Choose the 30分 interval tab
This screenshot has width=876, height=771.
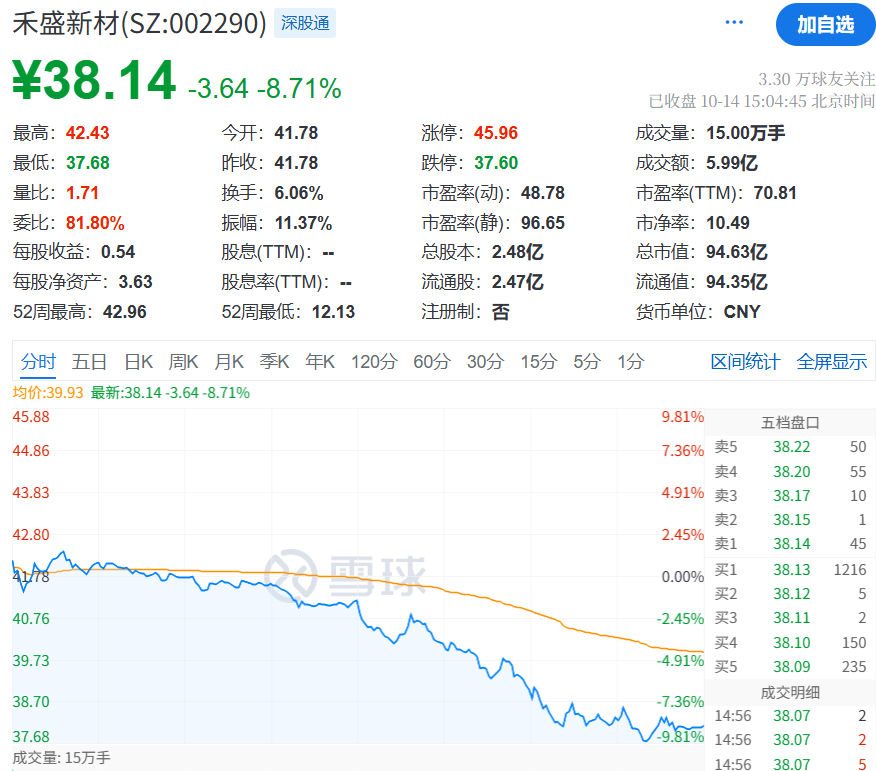pos(485,362)
